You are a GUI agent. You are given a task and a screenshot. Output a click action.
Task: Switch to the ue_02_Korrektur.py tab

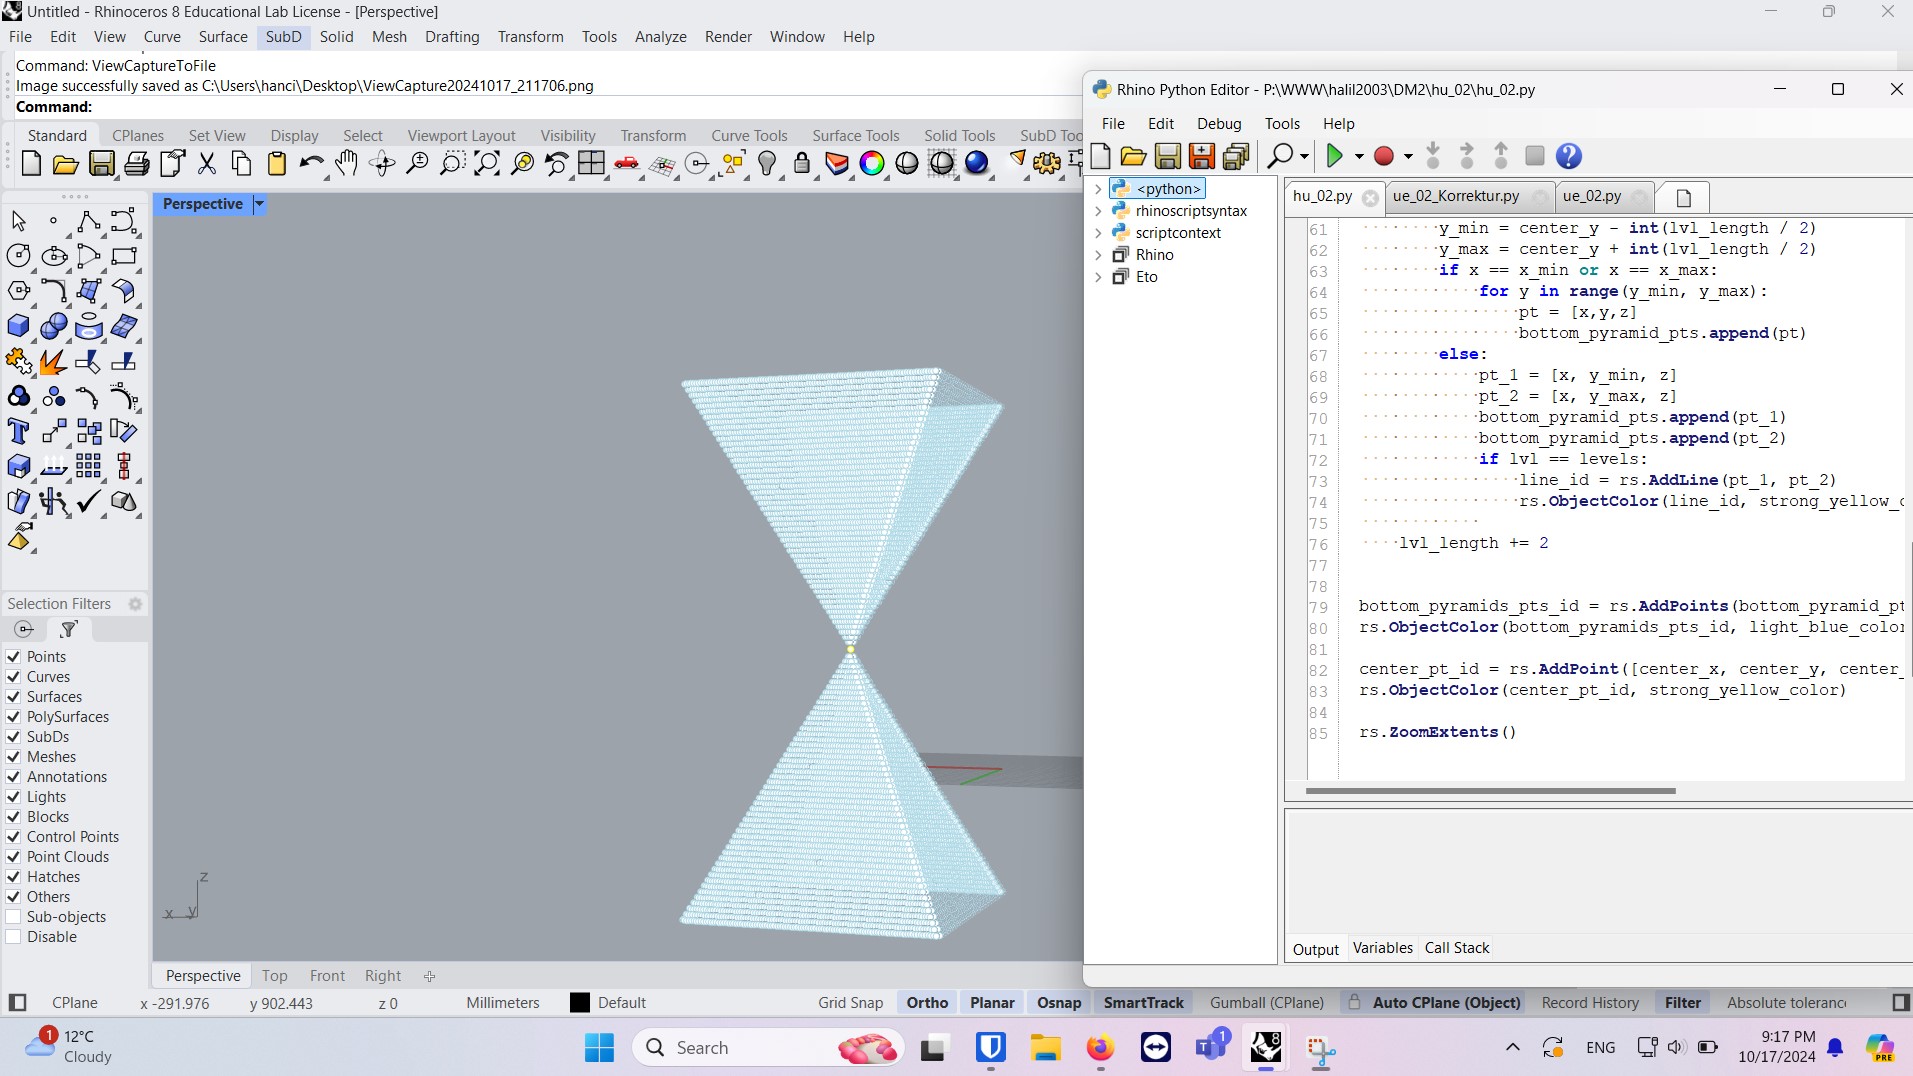pyautogui.click(x=1455, y=196)
